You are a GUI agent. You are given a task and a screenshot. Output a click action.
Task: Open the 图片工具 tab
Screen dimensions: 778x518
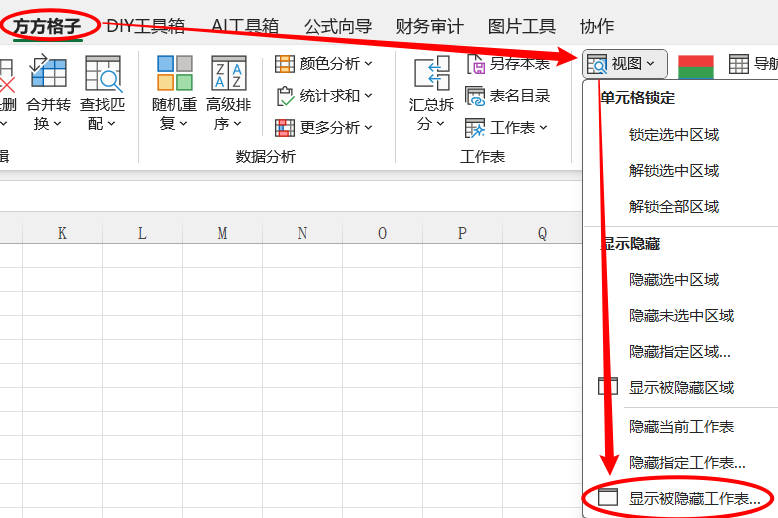point(521,26)
